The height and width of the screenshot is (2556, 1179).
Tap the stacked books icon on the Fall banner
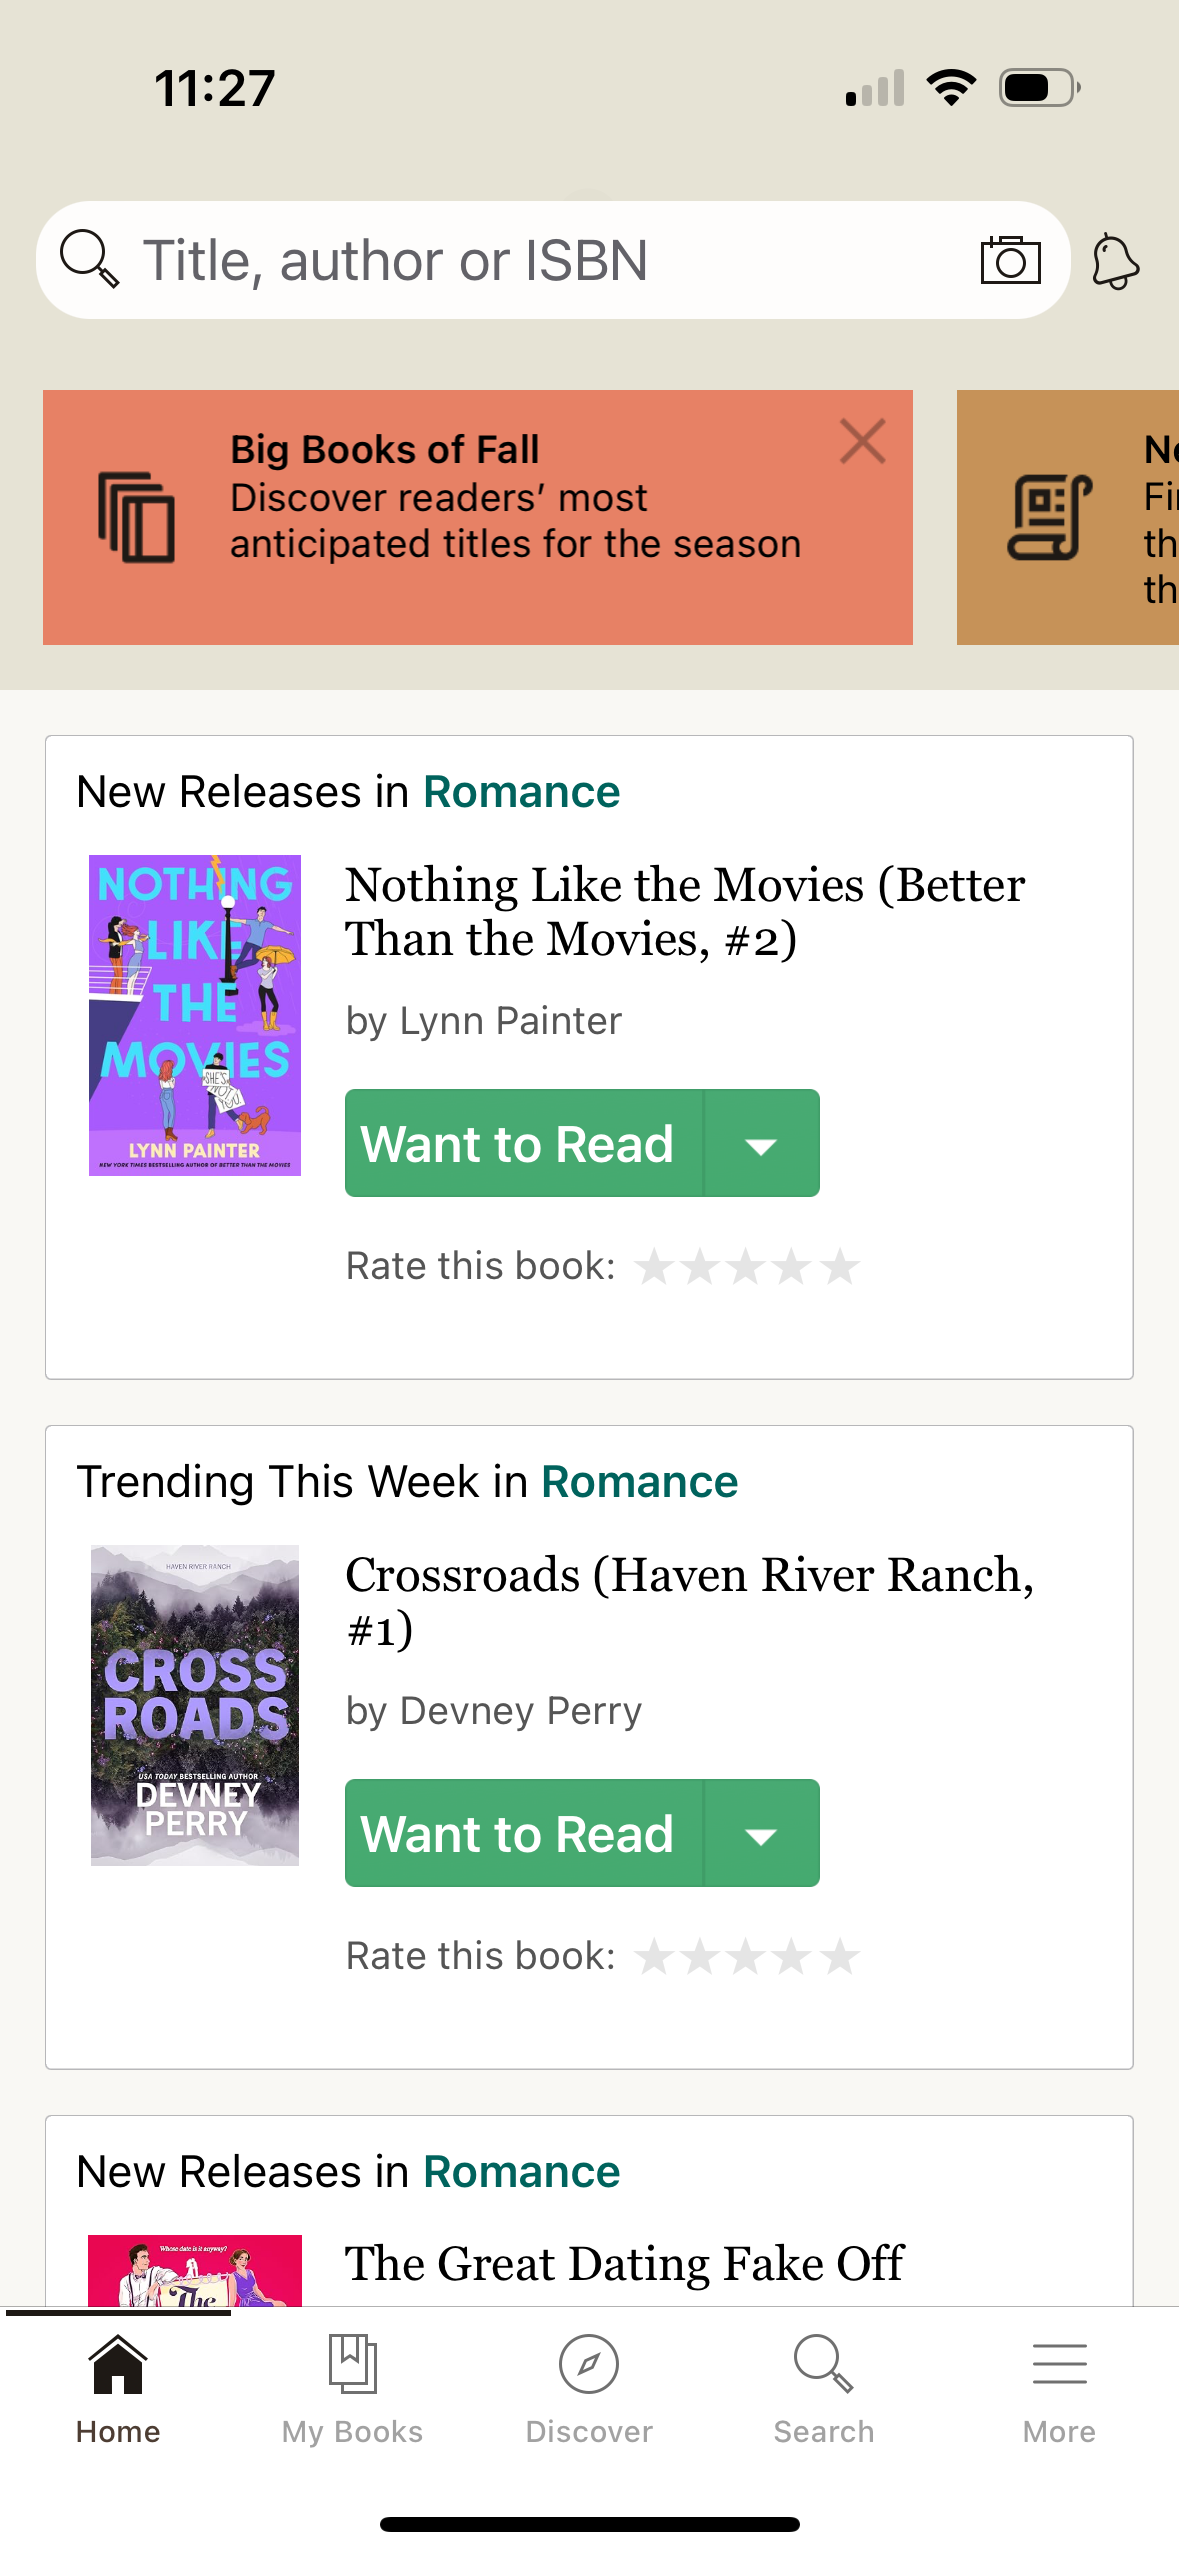pos(136,516)
